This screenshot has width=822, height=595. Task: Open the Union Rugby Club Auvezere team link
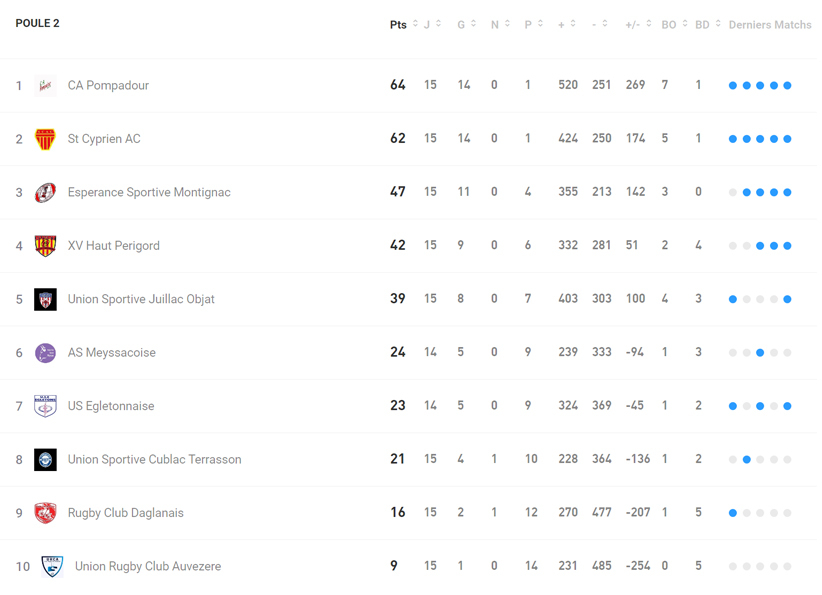click(x=148, y=567)
